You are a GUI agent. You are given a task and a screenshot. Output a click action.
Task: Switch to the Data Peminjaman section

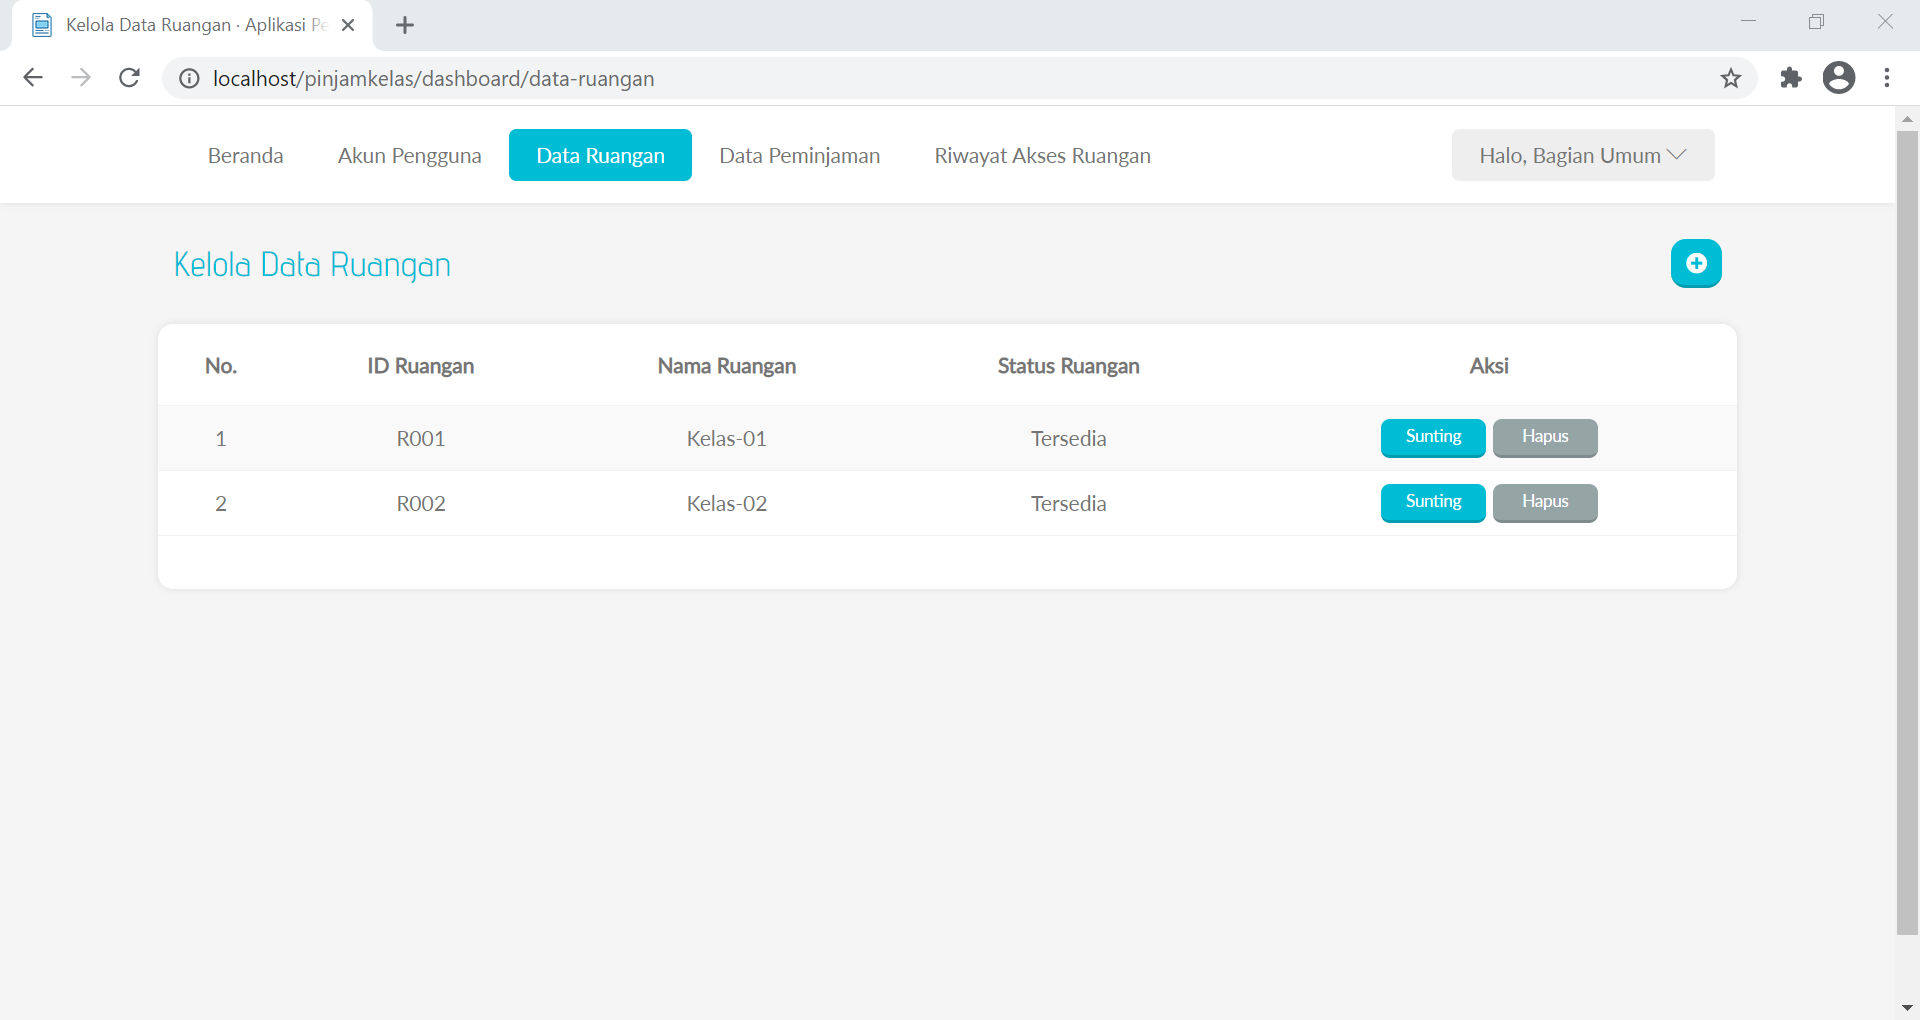coord(799,155)
